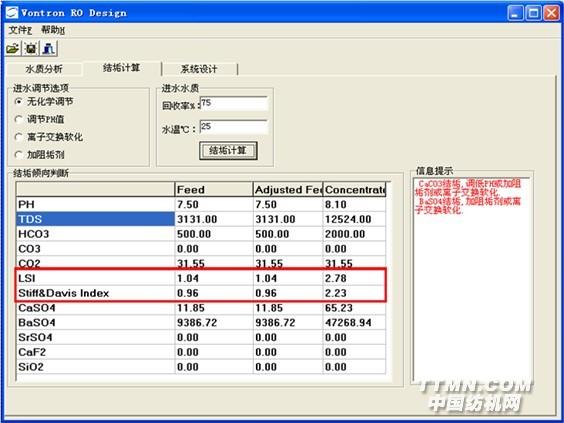Maximize the Vontron RO Design window
This screenshot has width=564, height=423.
533,13
